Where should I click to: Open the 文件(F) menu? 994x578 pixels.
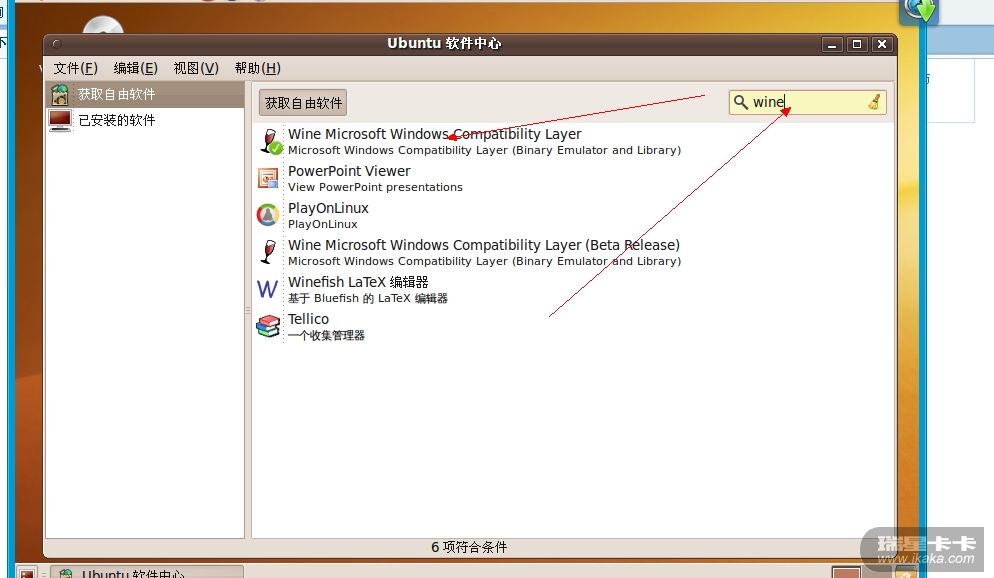coord(75,68)
